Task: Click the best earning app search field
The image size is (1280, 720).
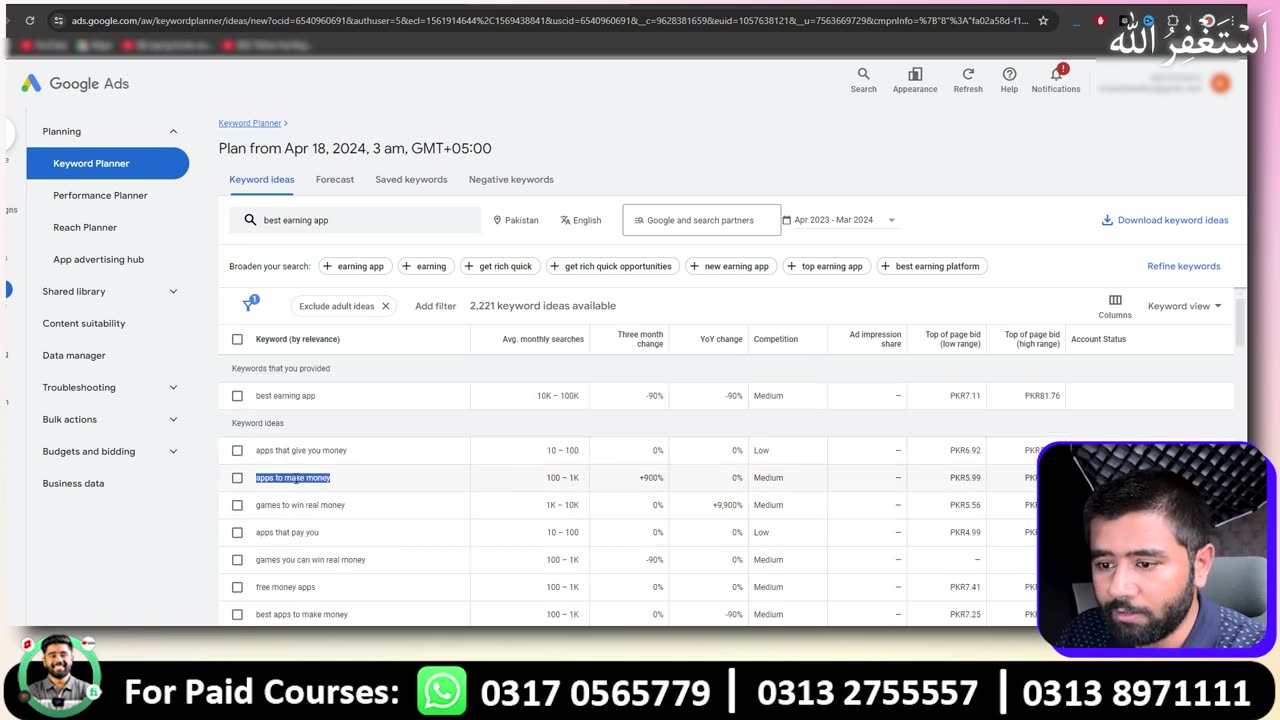Action: coord(355,220)
